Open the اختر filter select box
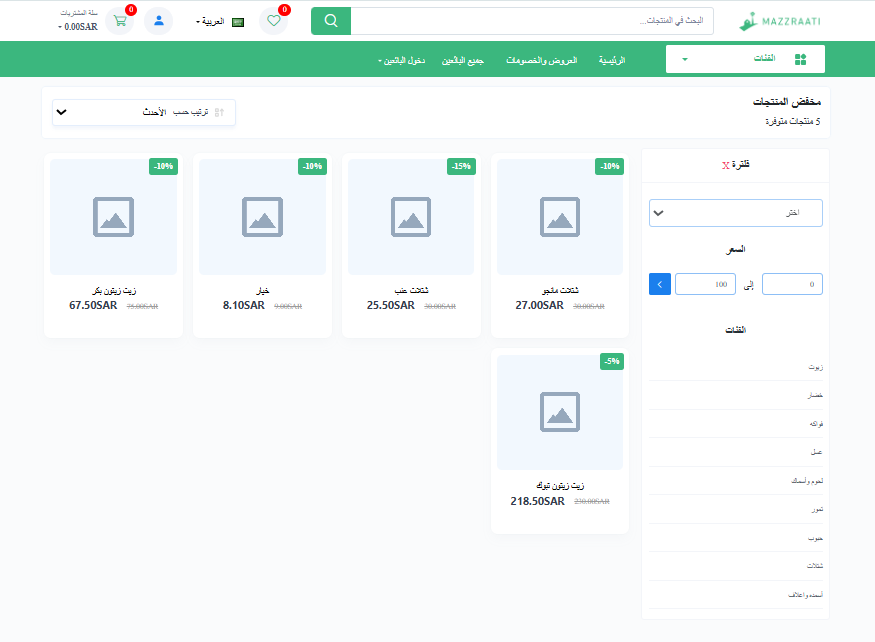Image resolution: width=875 pixels, height=642 pixels. (x=735, y=213)
